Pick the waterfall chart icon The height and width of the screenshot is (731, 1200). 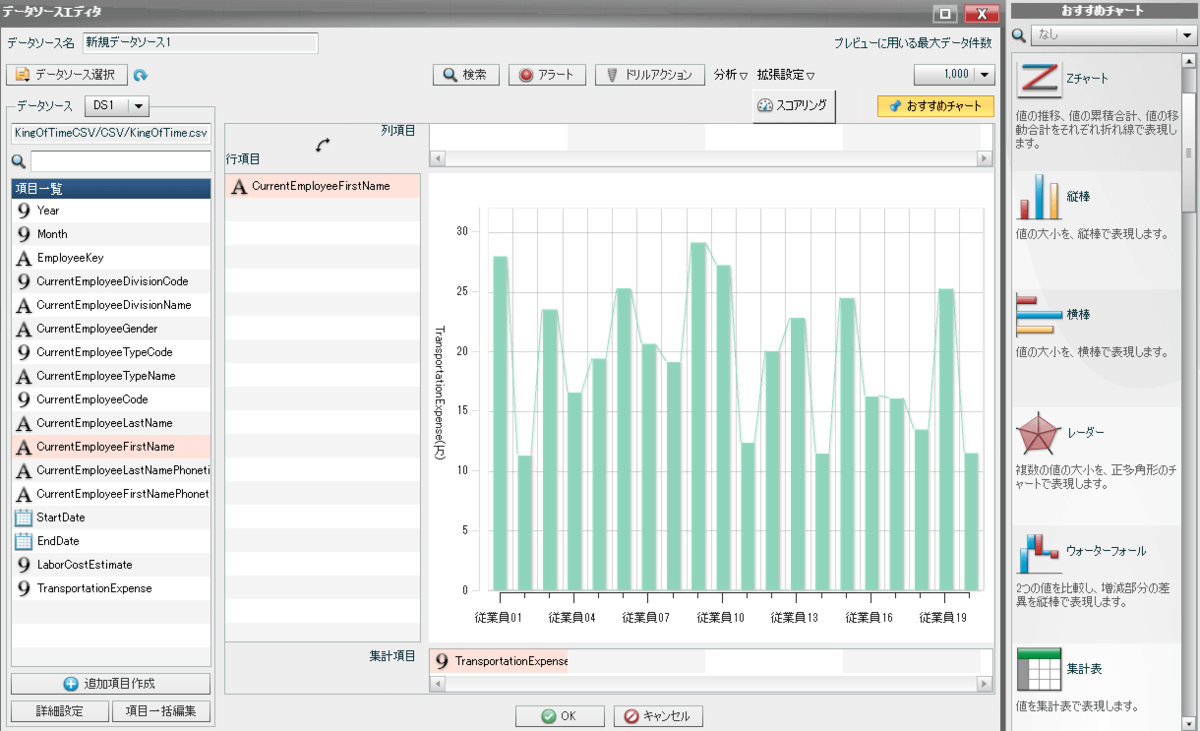click(1038, 551)
